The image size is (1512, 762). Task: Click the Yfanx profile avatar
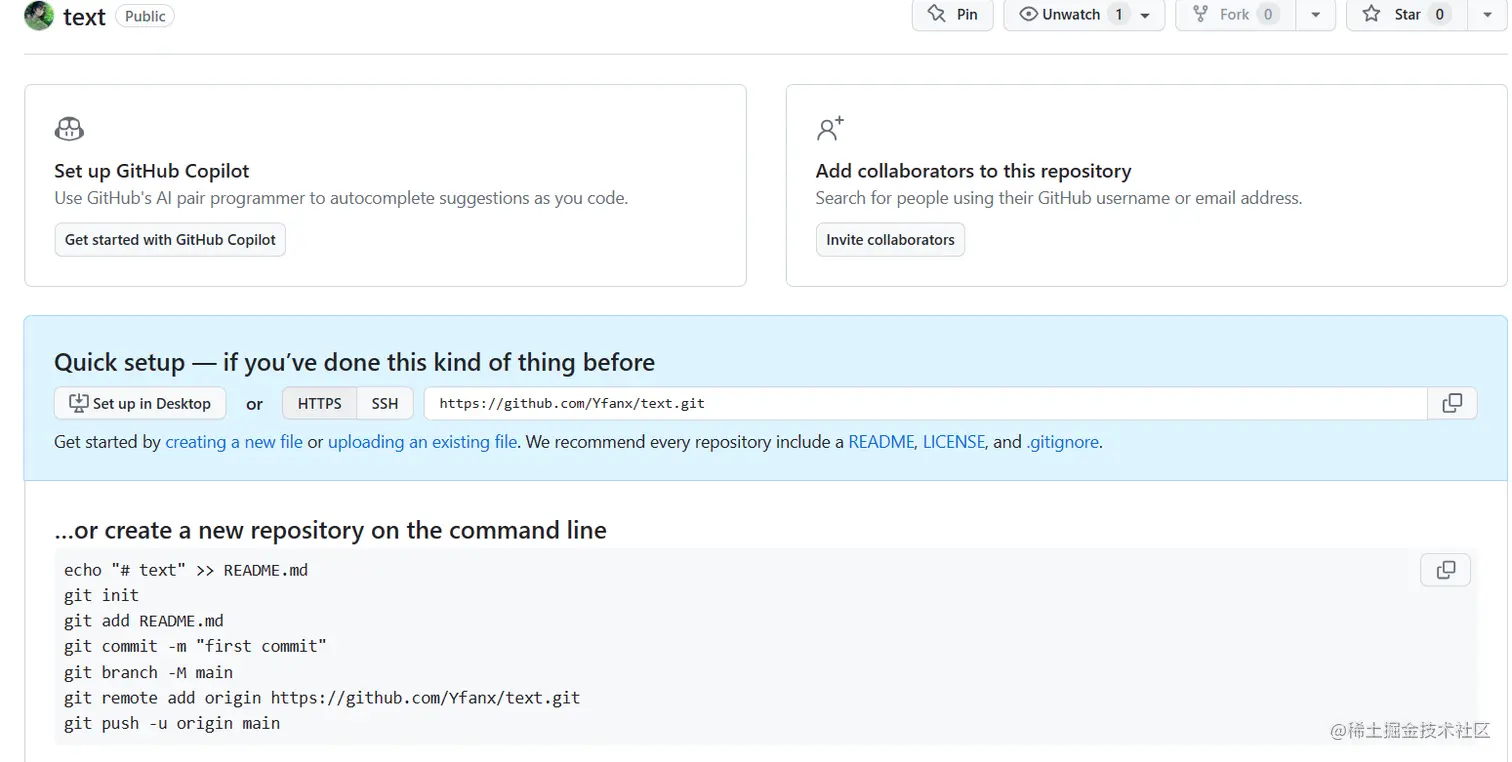click(37, 16)
